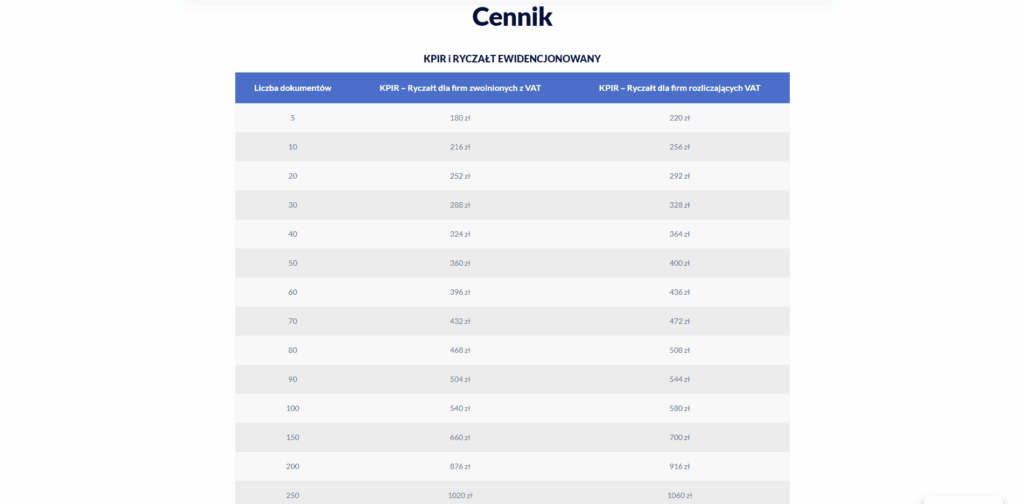Click the 400 zł price cell

pos(679,263)
